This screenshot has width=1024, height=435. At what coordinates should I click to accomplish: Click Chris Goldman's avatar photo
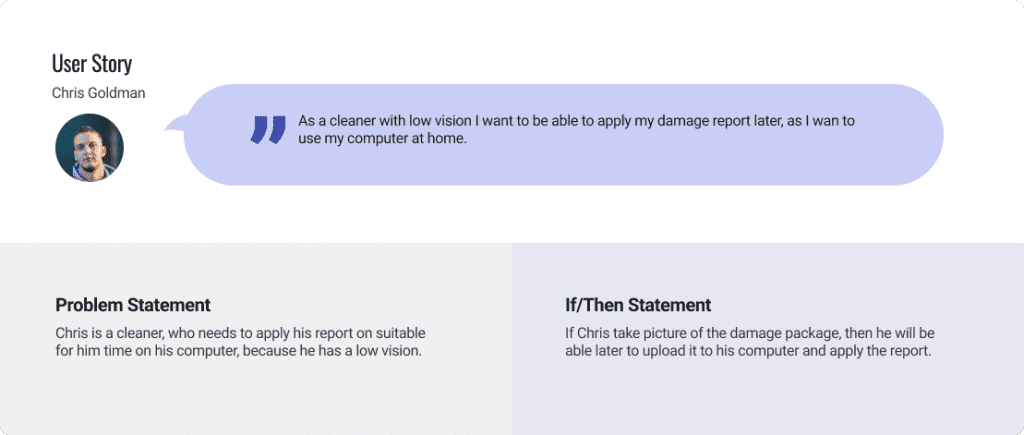coord(90,147)
